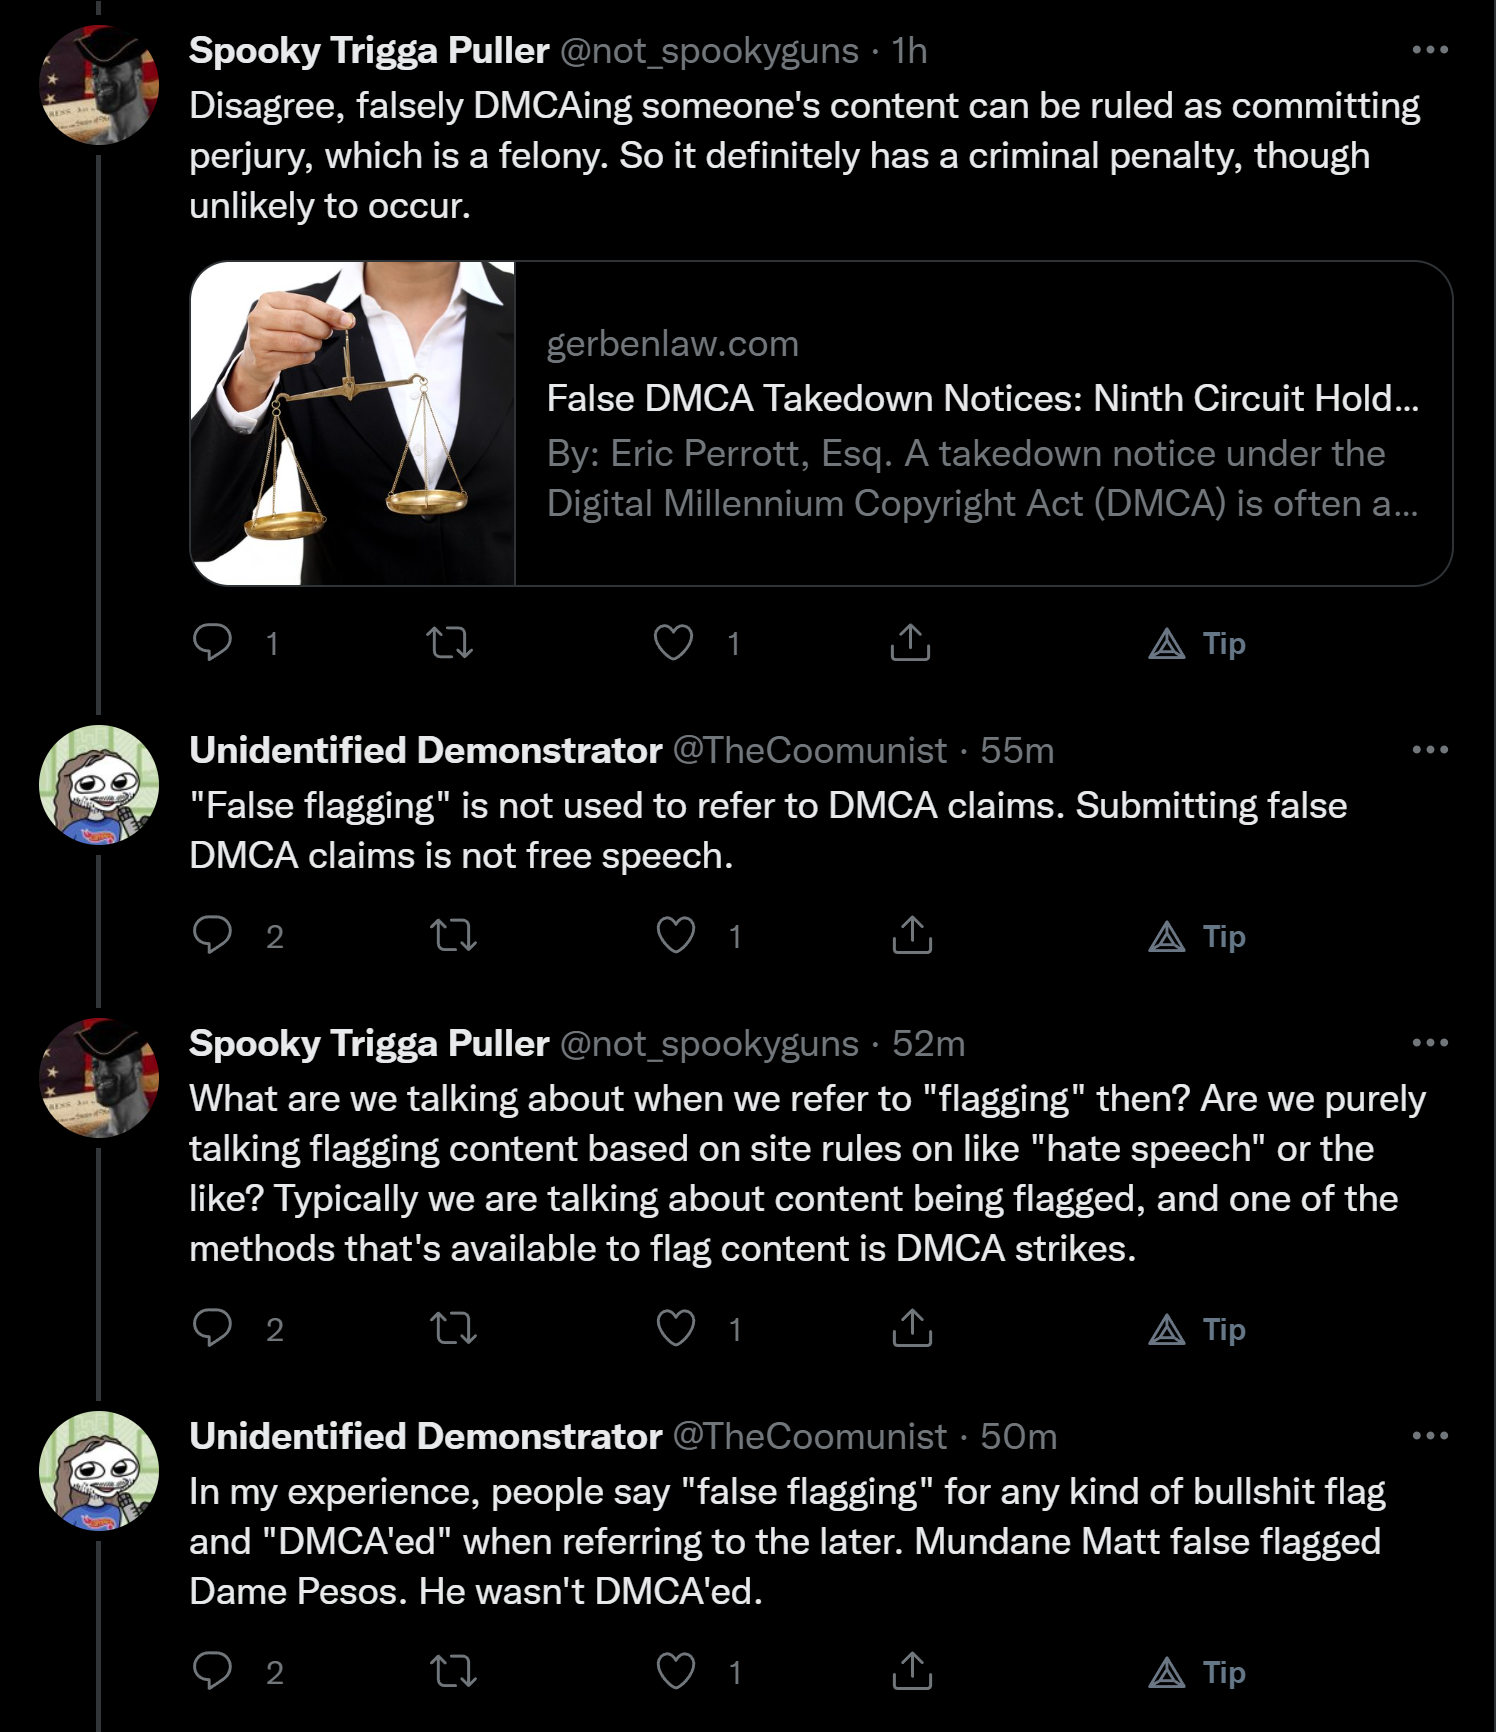Screen dimensions: 1496x1732
Task: Reply to the 52m flagging tweet
Action: click(212, 1329)
